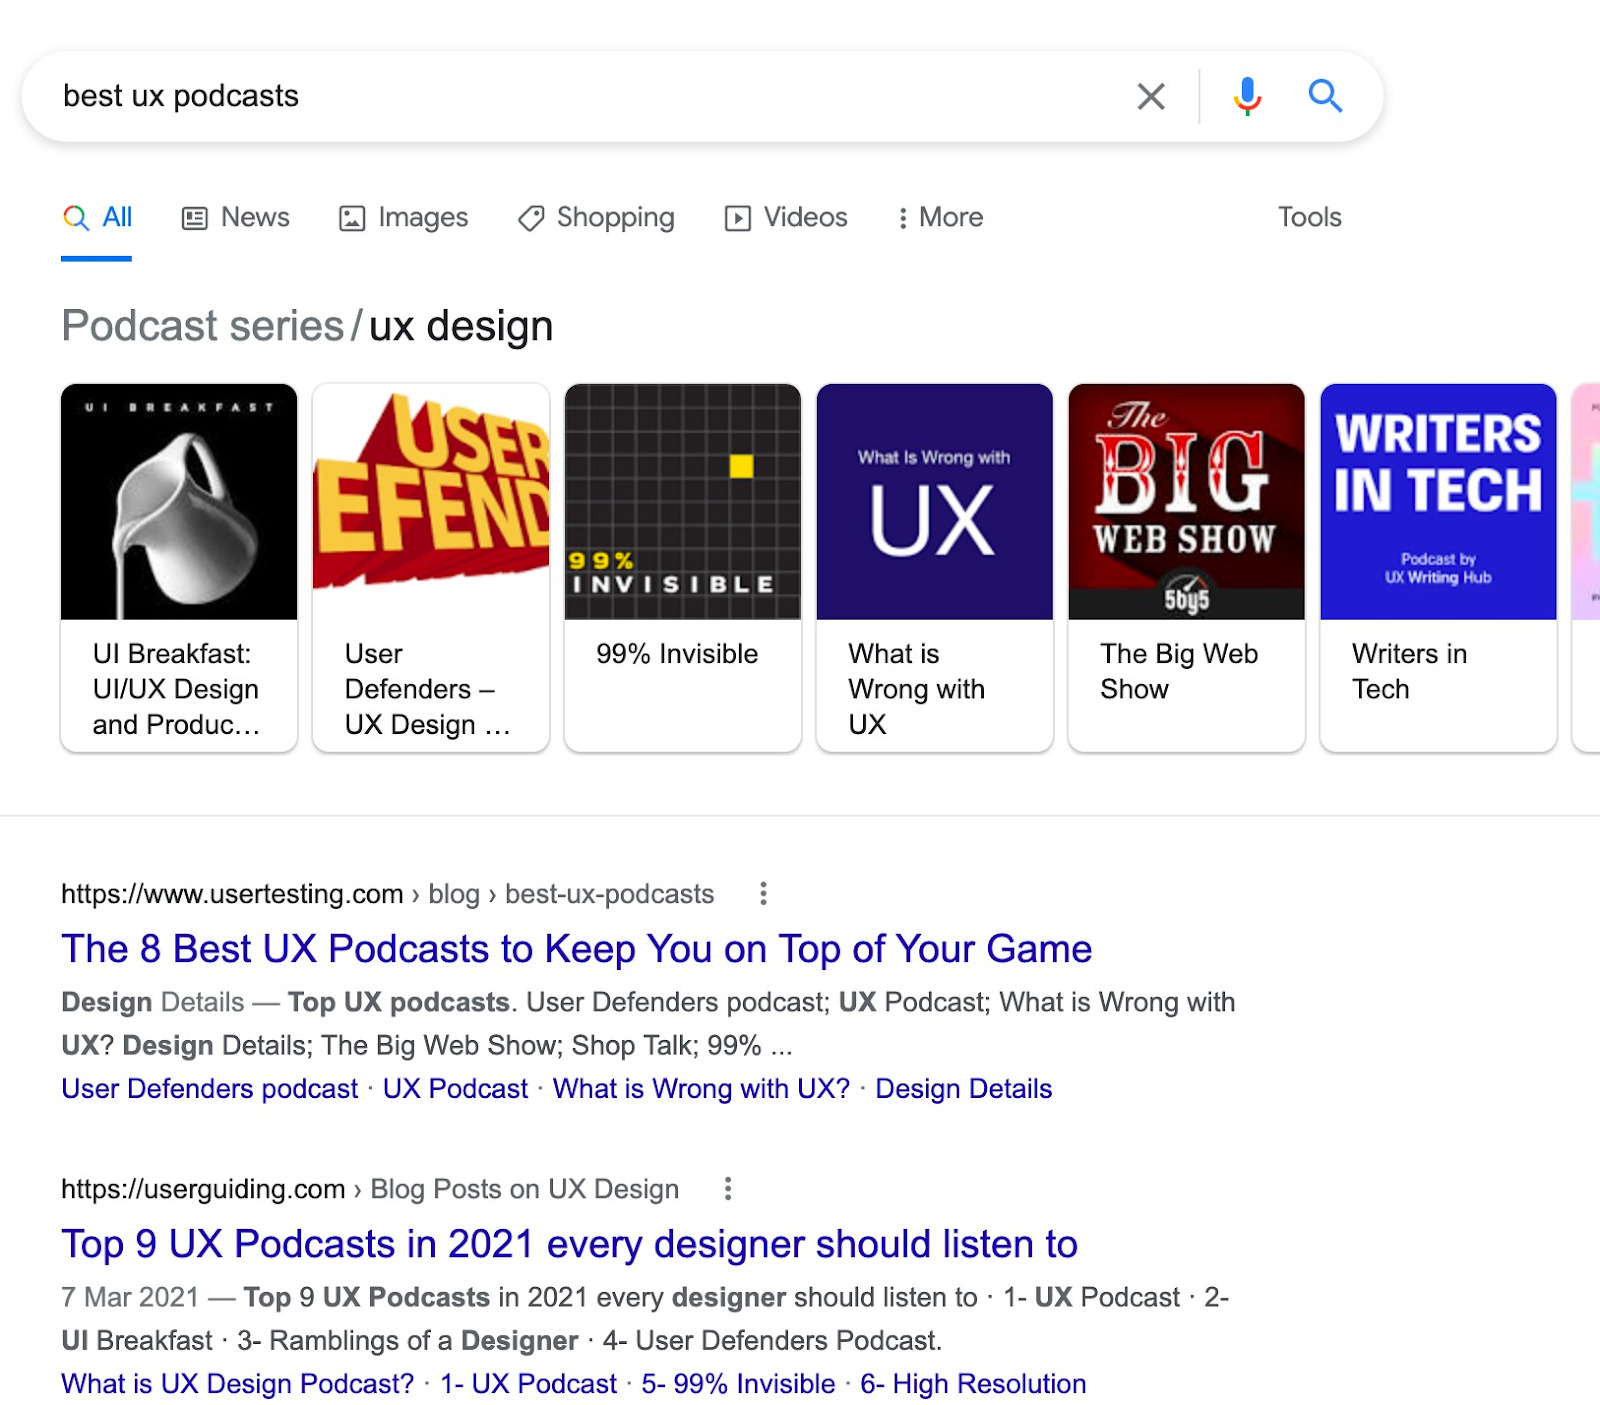Screen dimensions: 1600x1405
Task: Open the Tools menu
Action: [1309, 217]
